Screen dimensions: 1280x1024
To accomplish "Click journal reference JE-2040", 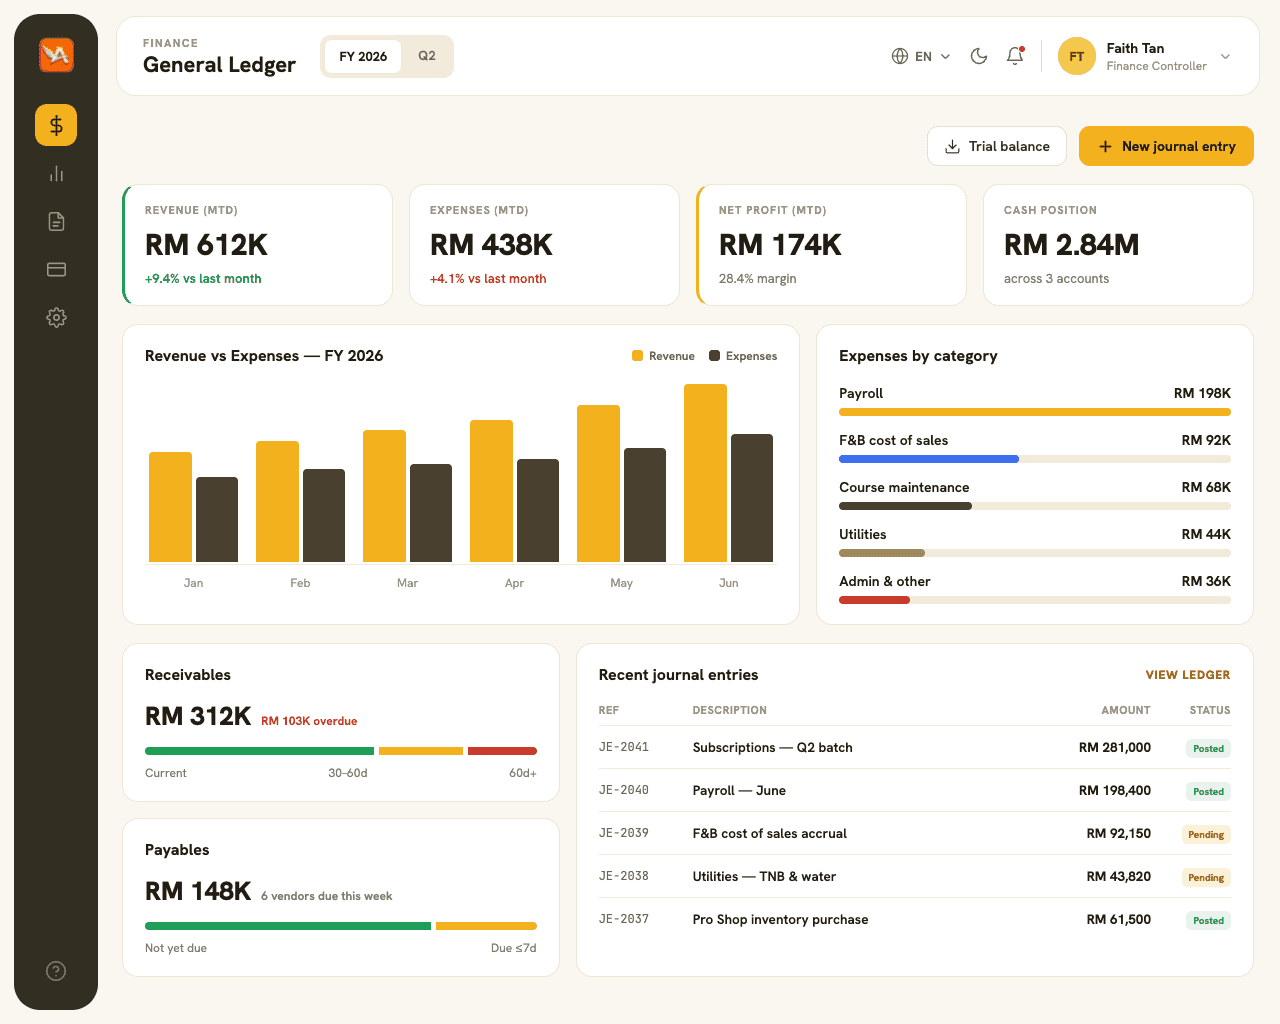I will [x=624, y=790].
